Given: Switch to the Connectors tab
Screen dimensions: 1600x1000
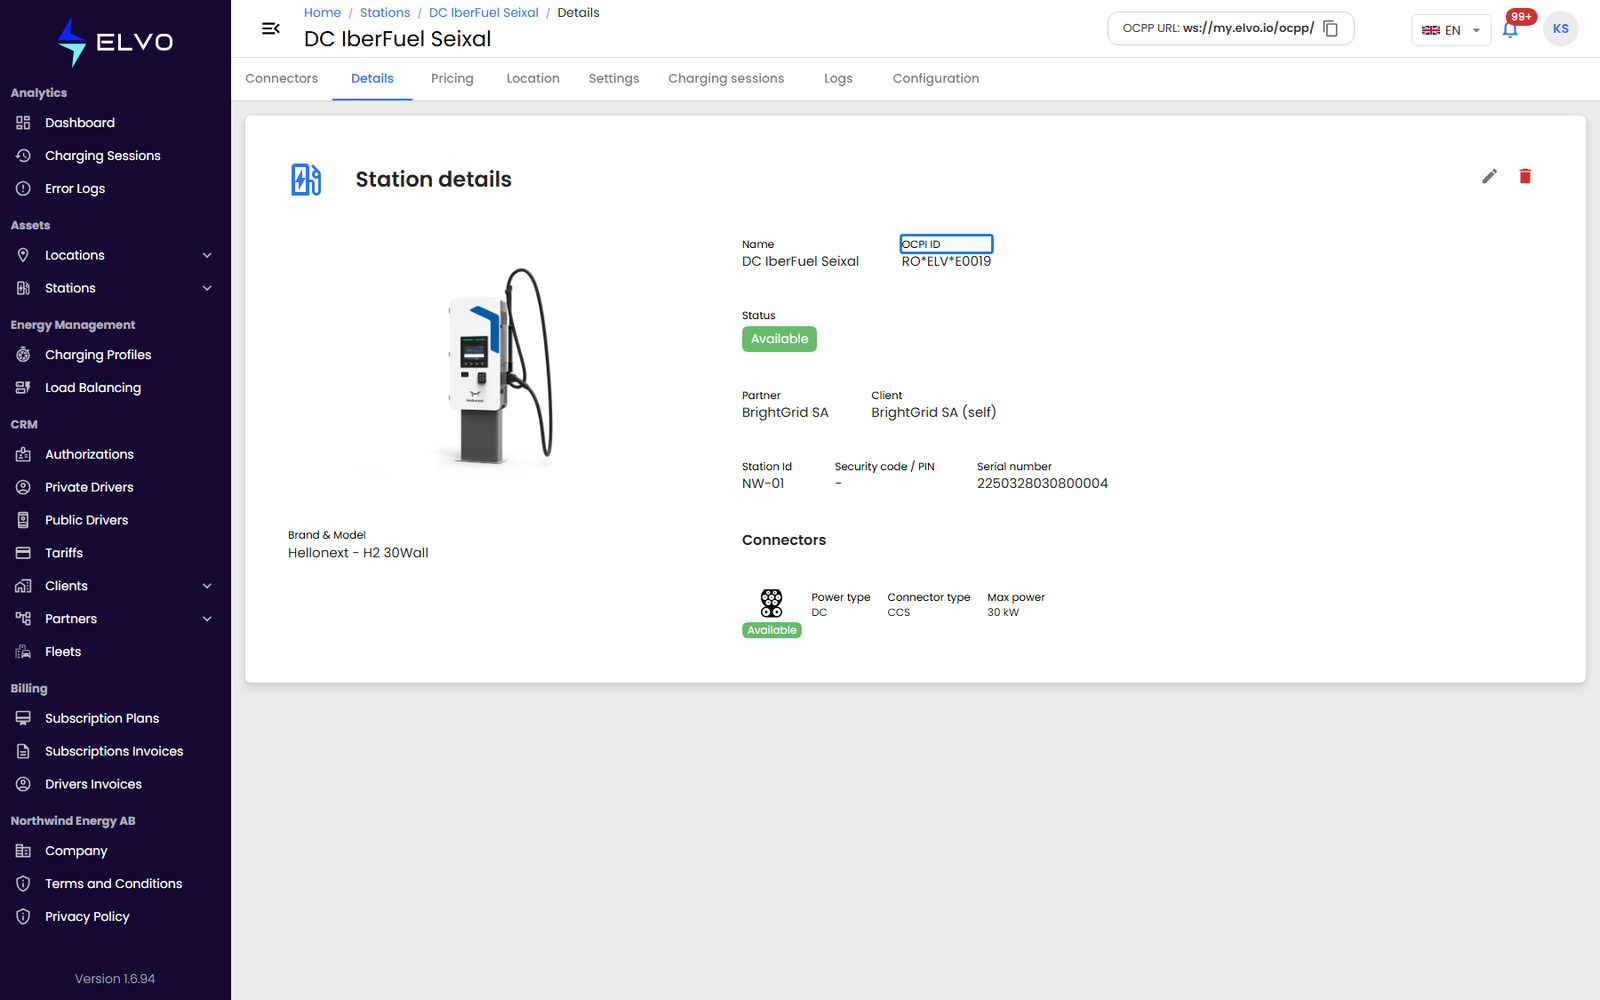Looking at the screenshot, I should (282, 78).
